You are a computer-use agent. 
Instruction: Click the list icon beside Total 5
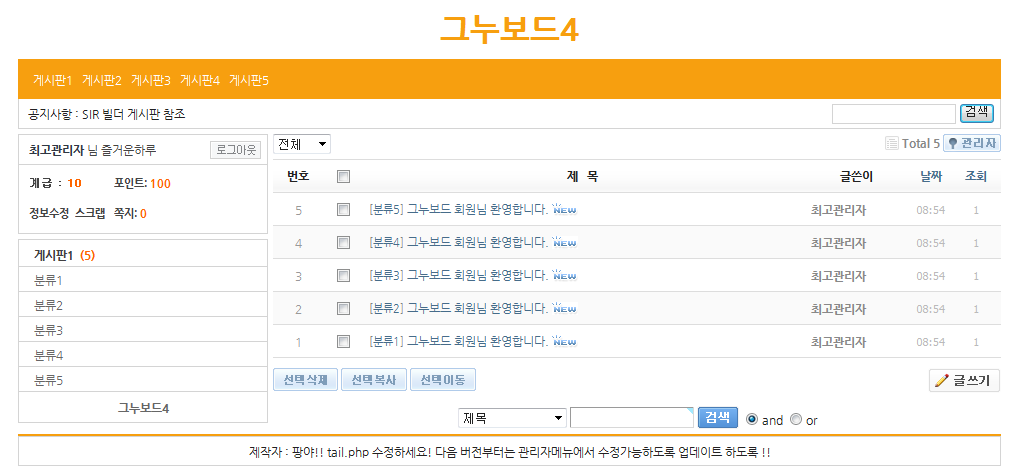click(x=892, y=143)
